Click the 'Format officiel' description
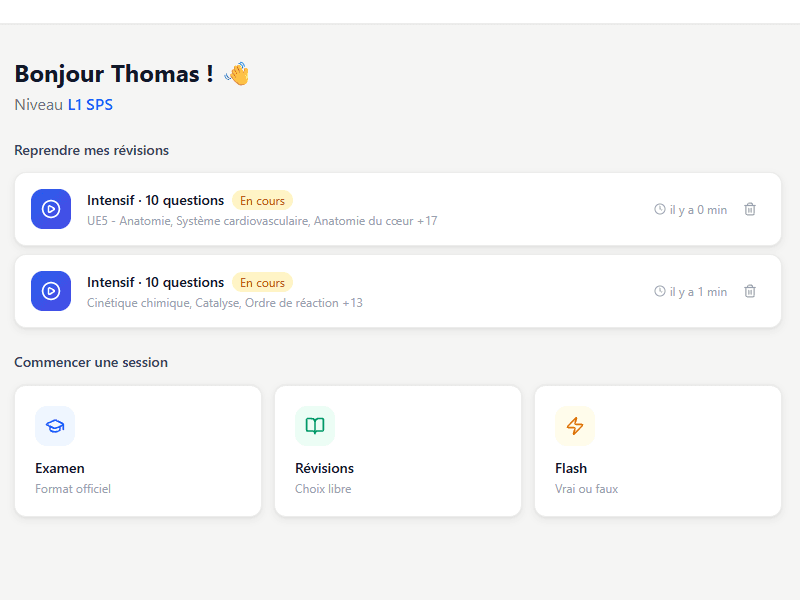Viewport: 800px width, 600px height. pyautogui.click(x=73, y=489)
